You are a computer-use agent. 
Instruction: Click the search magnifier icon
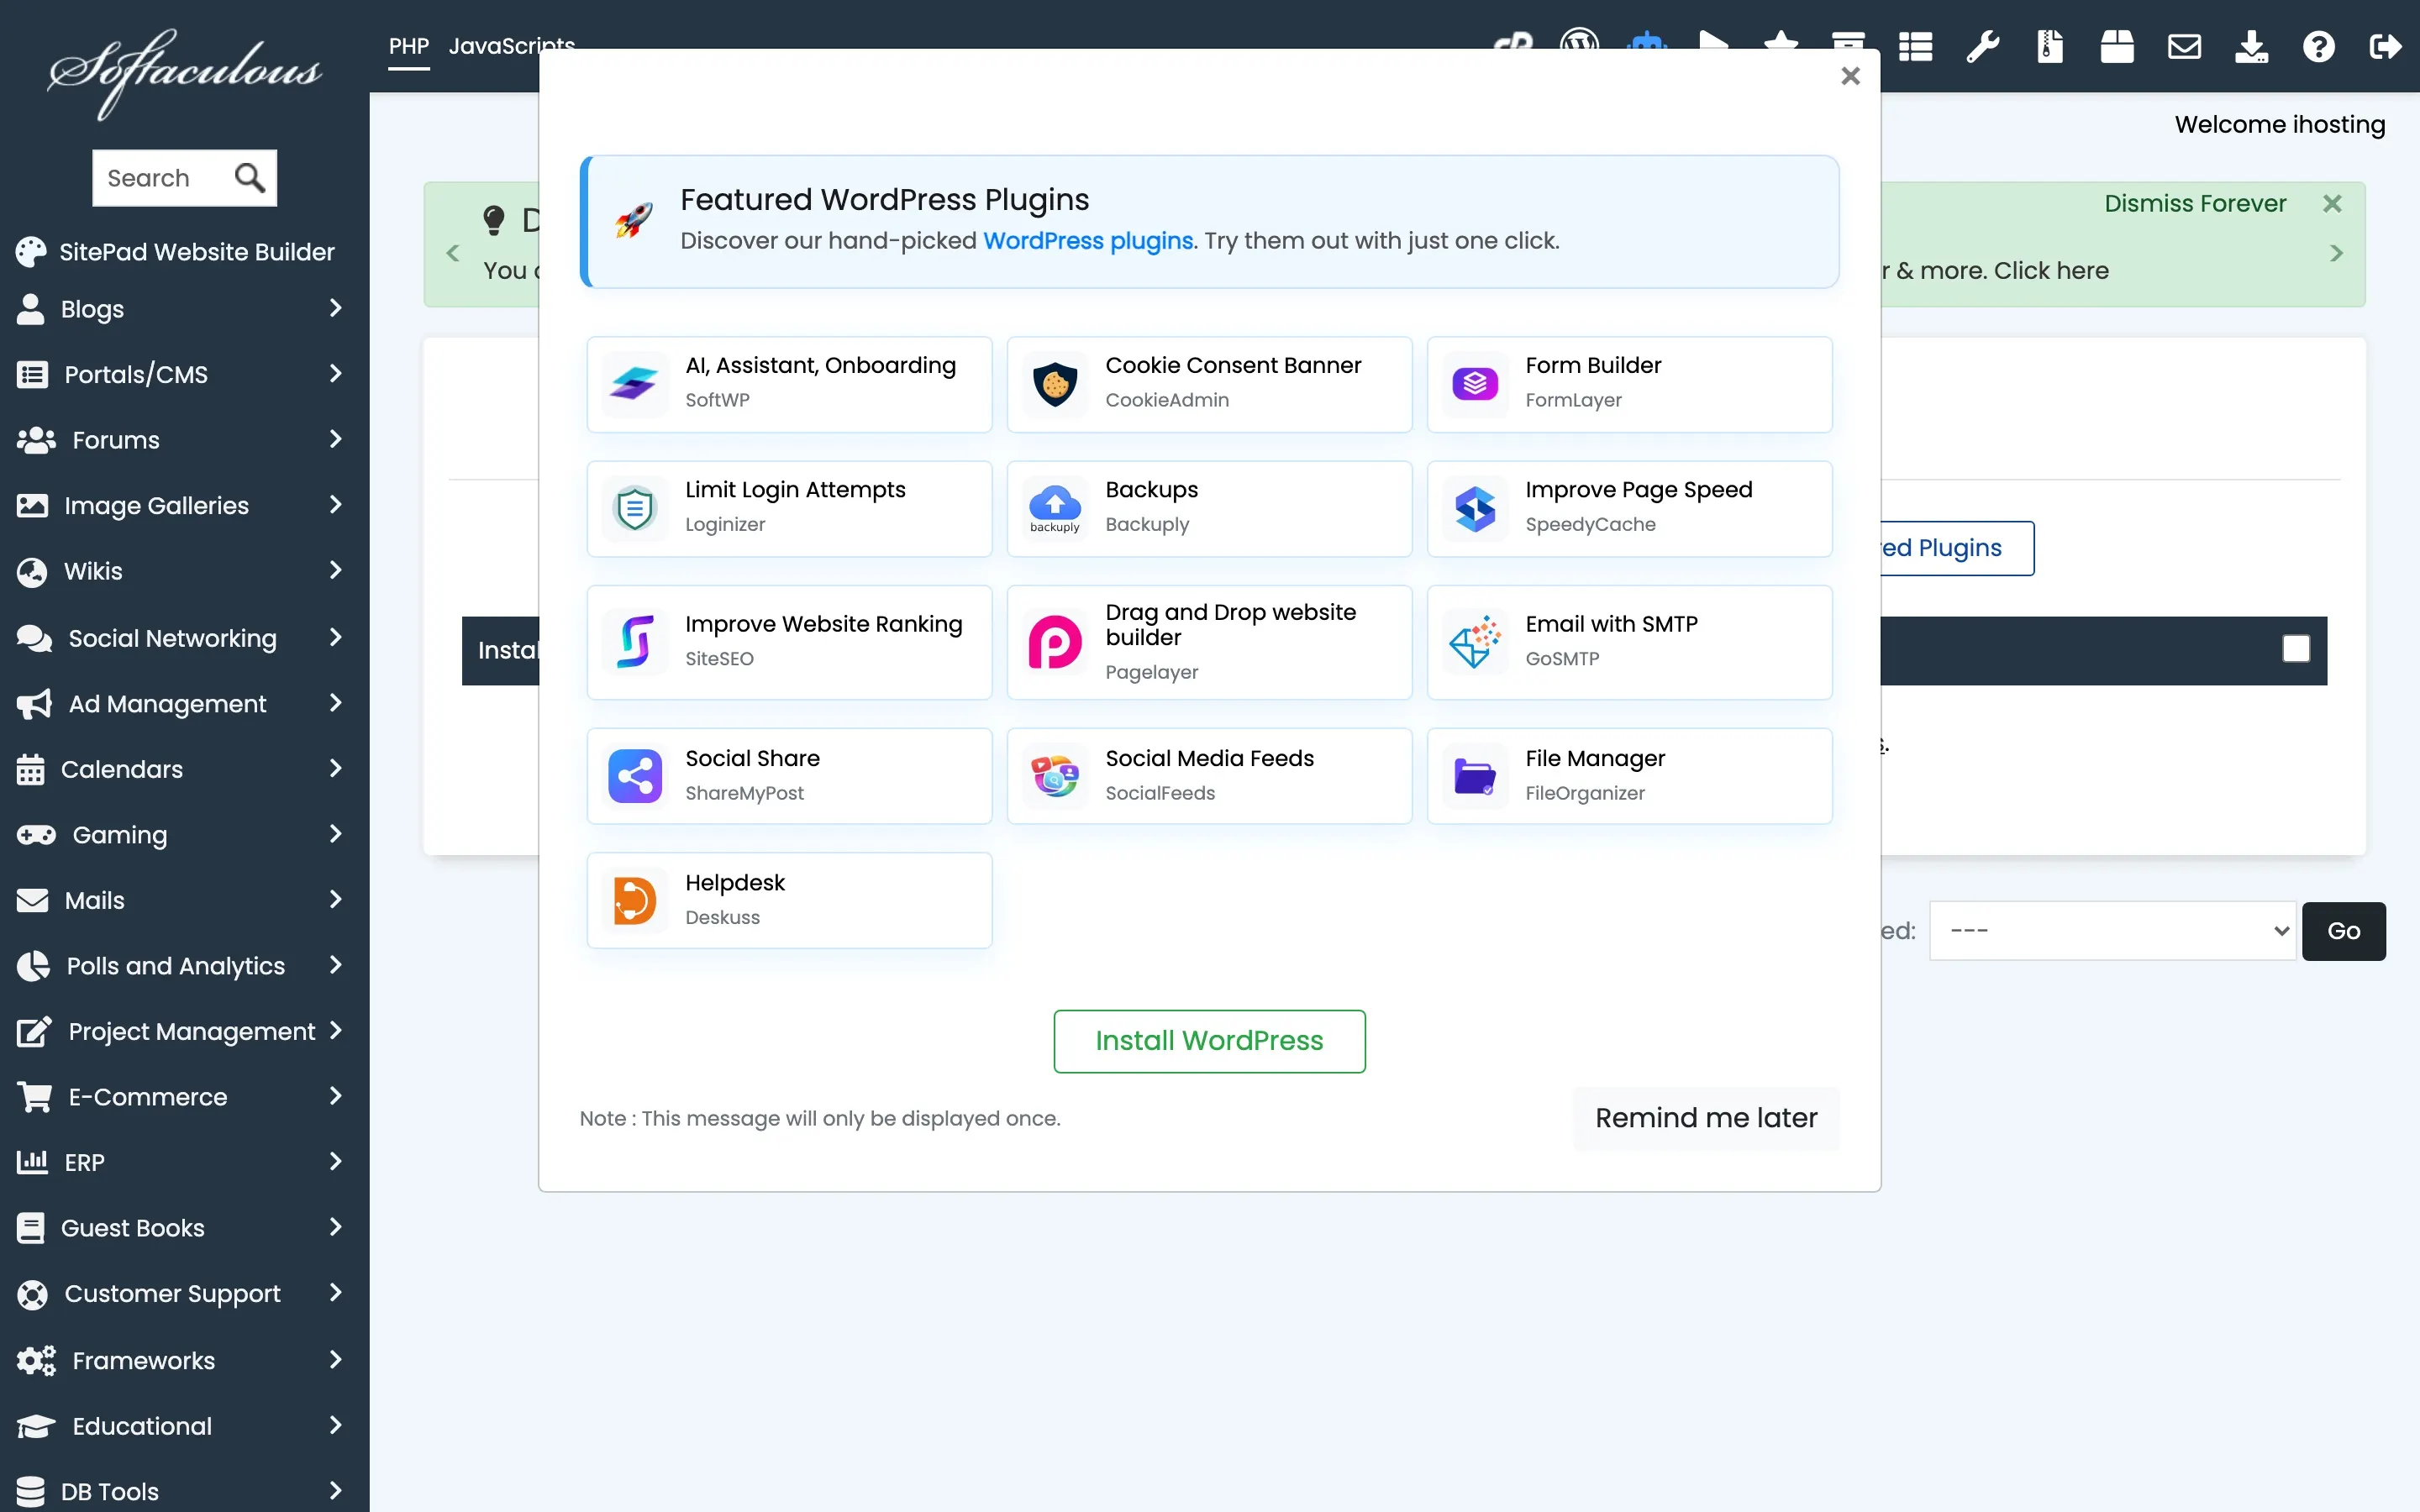[249, 178]
